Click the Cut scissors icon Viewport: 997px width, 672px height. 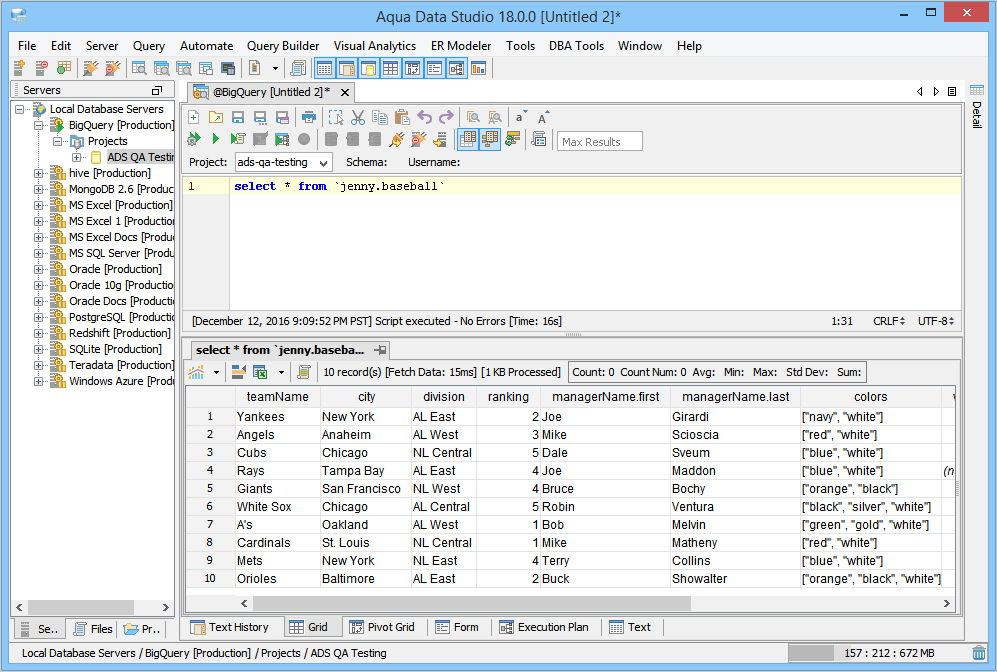pyautogui.click(x=358, y=117)
